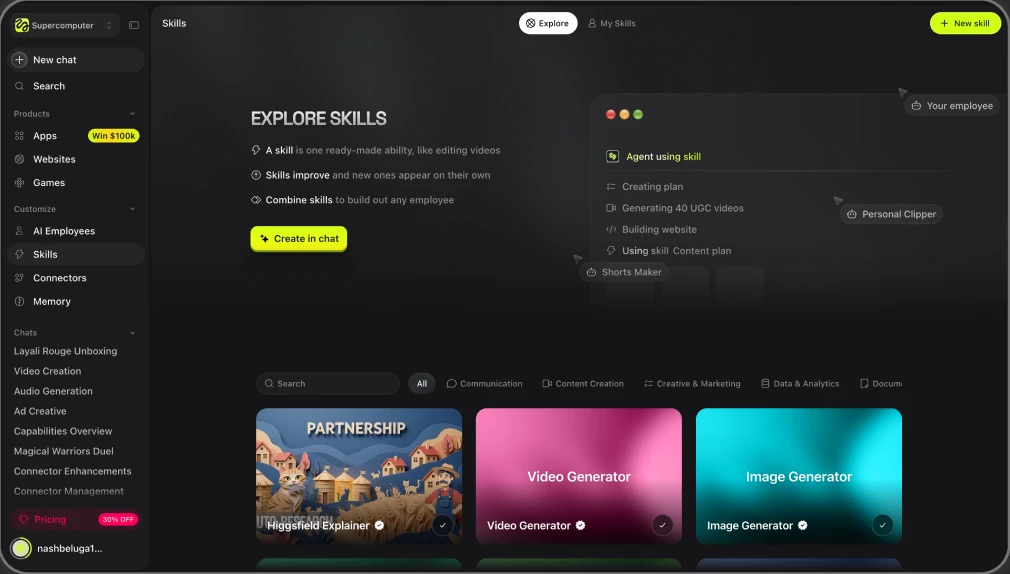Select the All filter chip
This screenshot has width=1010, height=574.
tap(422, 383)
